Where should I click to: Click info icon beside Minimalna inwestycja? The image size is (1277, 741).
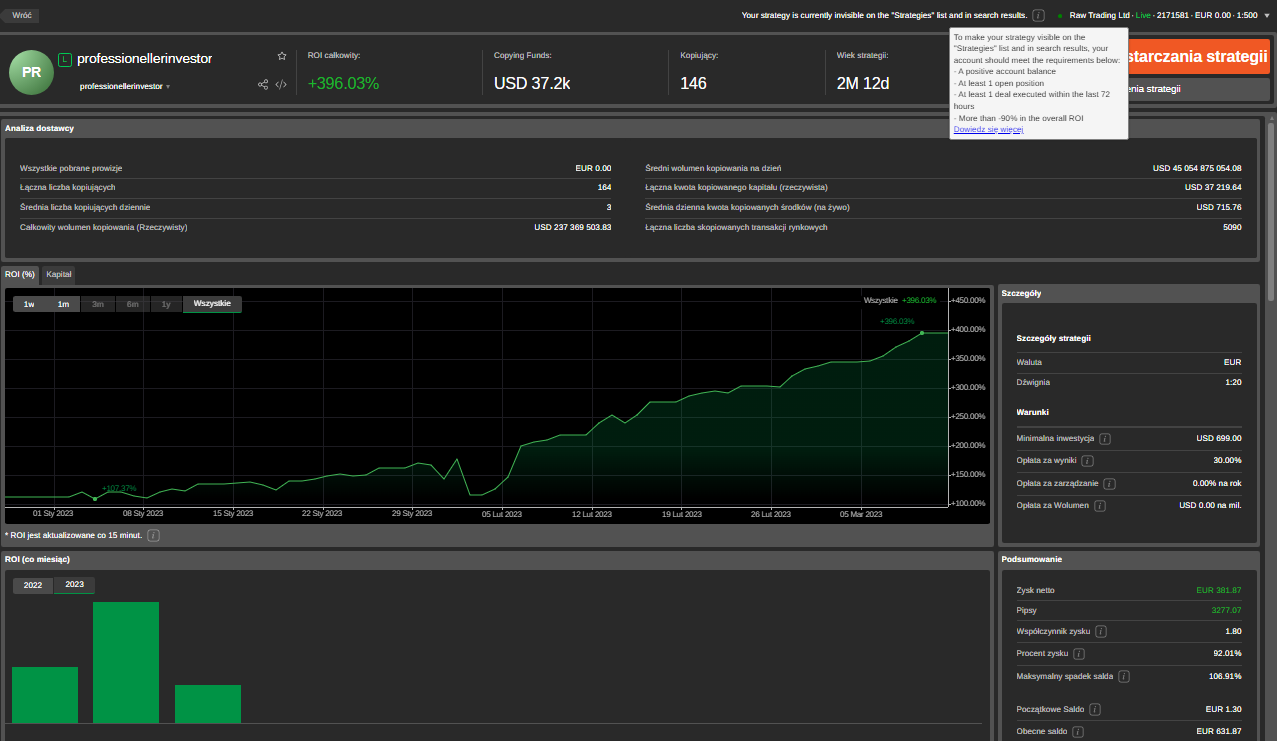1105,438
